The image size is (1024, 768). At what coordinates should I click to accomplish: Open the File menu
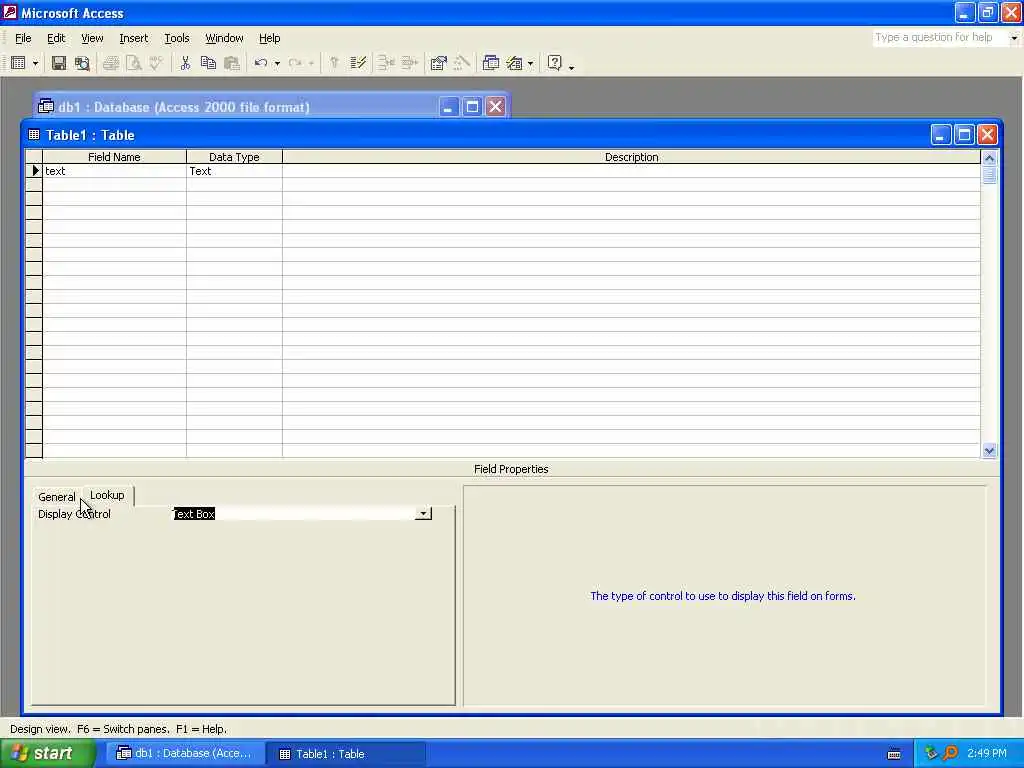pyautogui.click(x=23, y=38)
